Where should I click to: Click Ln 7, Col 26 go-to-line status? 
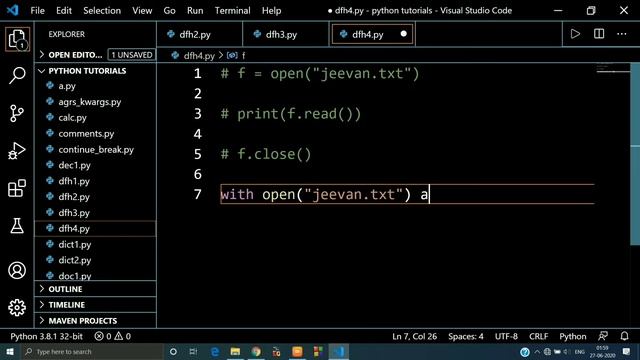414,336
